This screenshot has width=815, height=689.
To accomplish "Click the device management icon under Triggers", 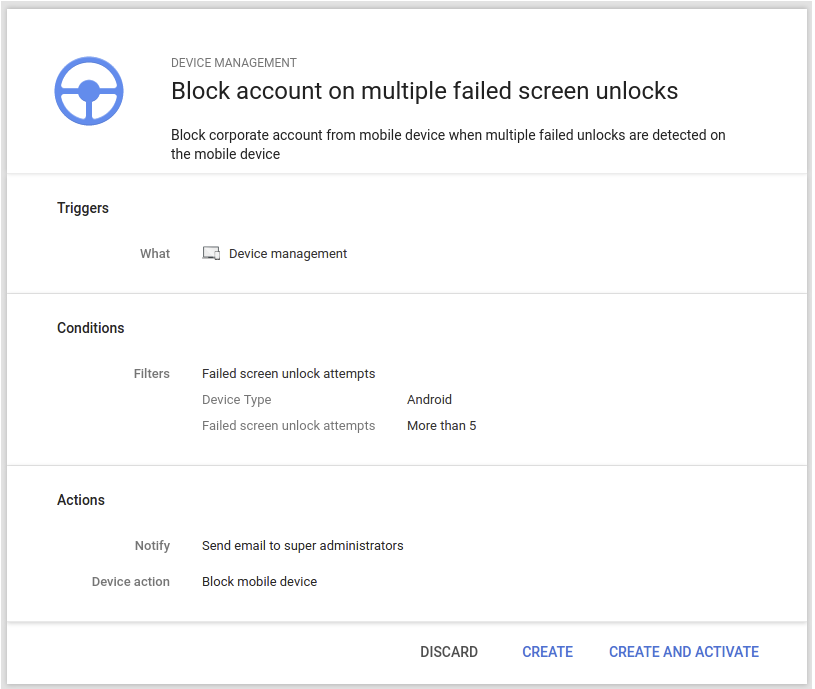I will (x=211, y=254).
